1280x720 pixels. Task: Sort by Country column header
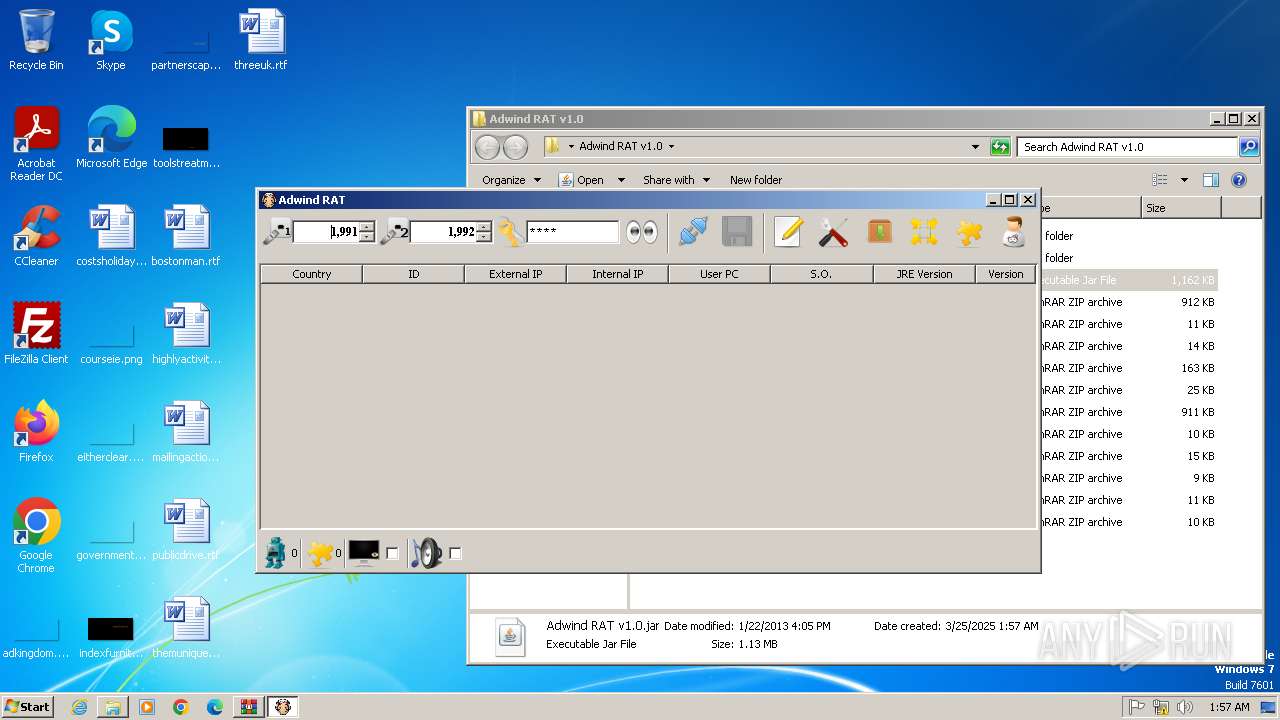(312, 274)
